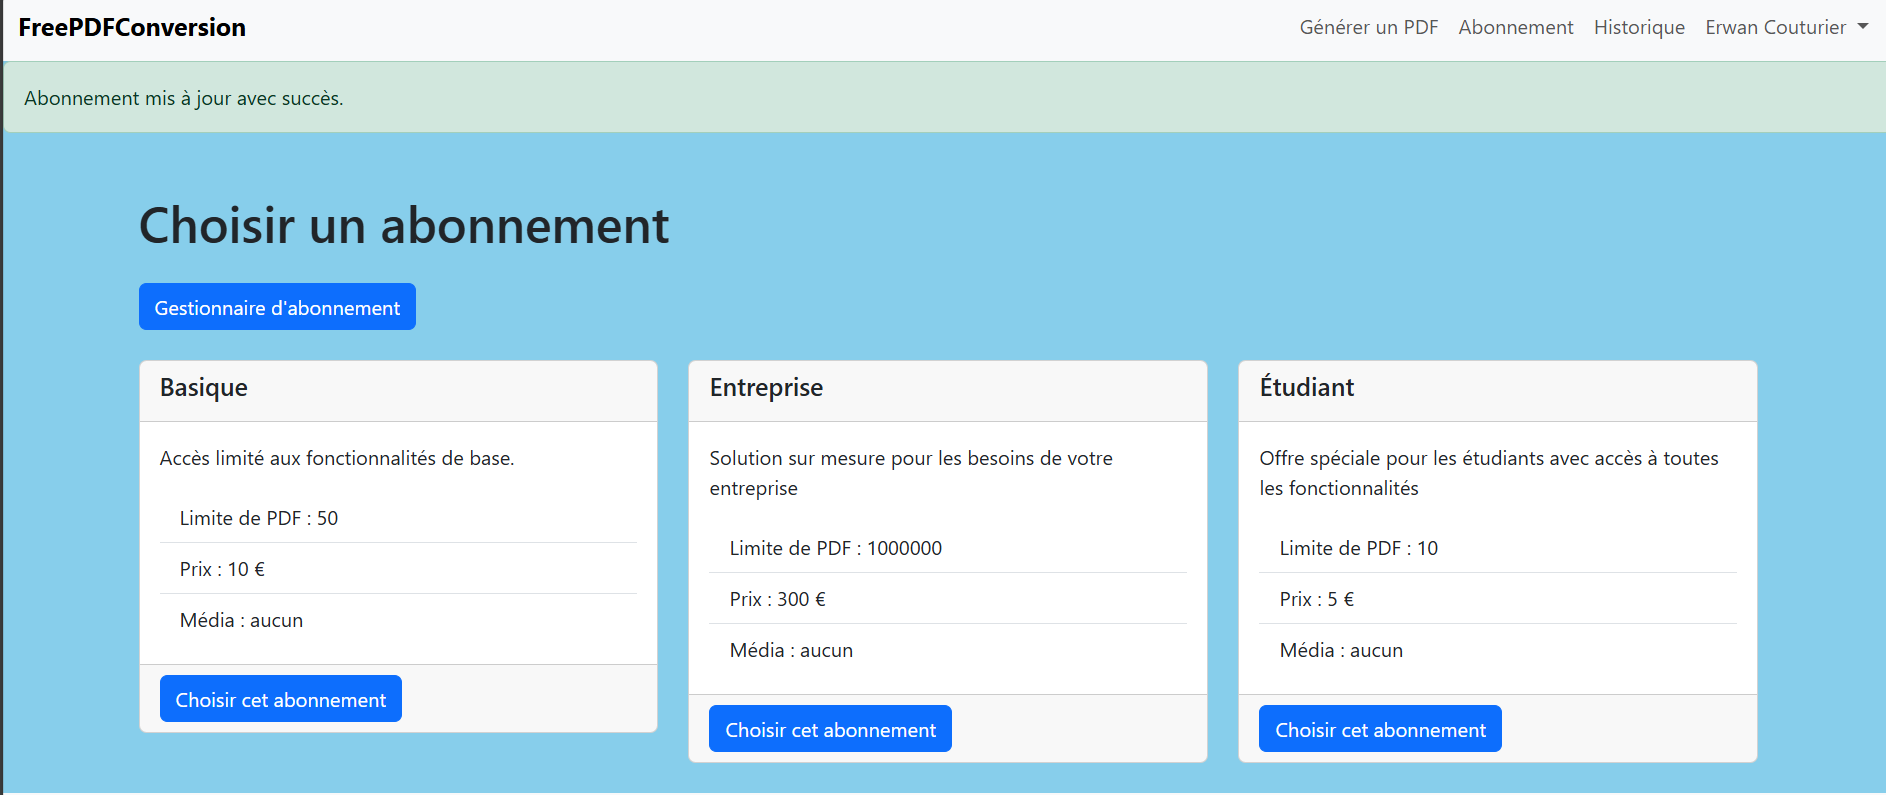Click 'Accès limité aux fonctionnalités de base.' text

(x=337, y=458)
